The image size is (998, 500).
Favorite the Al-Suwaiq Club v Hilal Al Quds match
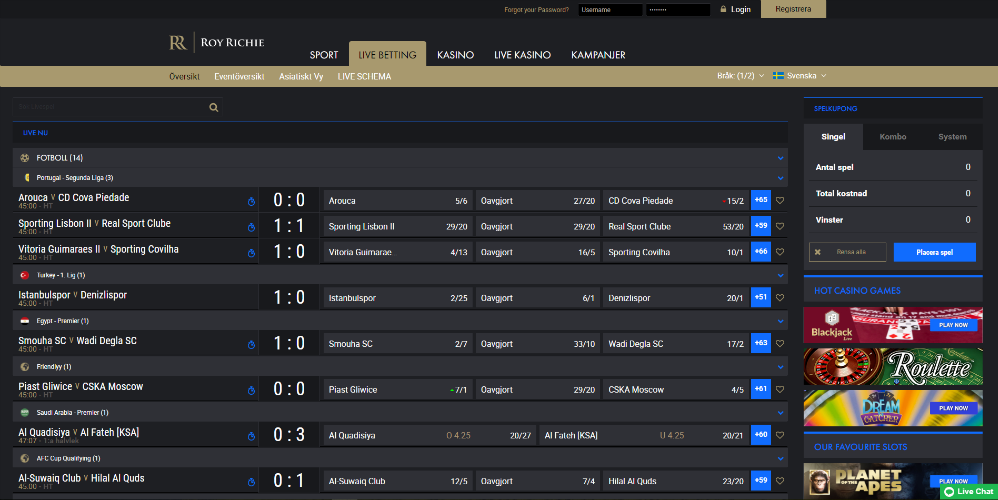[x=780, y=480]
